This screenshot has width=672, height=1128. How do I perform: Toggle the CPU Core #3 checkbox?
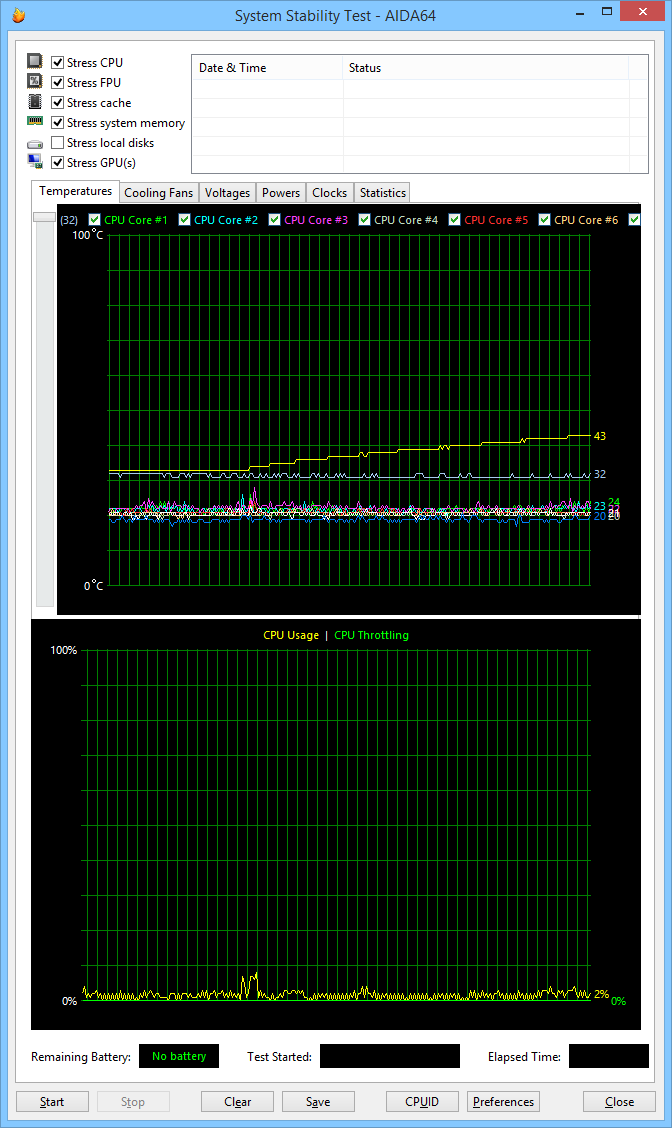point(274,219)
